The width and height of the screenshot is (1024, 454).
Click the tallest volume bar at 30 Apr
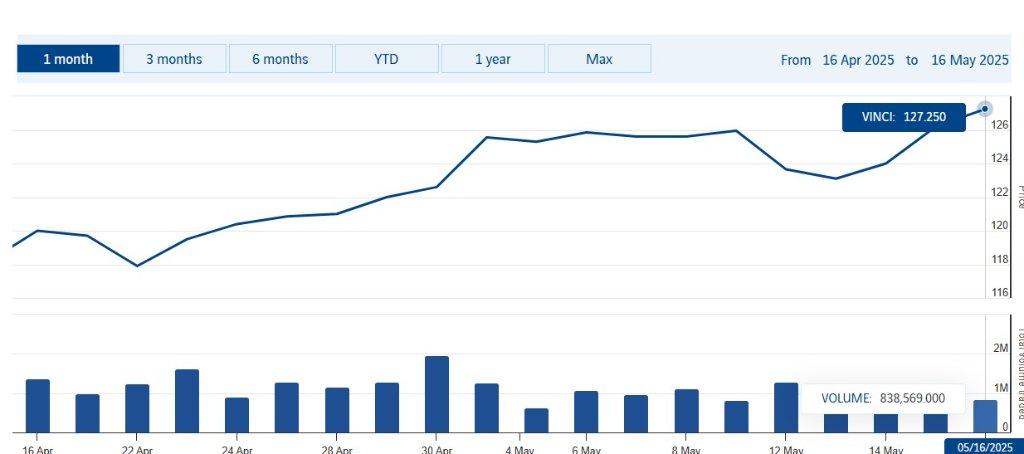coord(437,393)
